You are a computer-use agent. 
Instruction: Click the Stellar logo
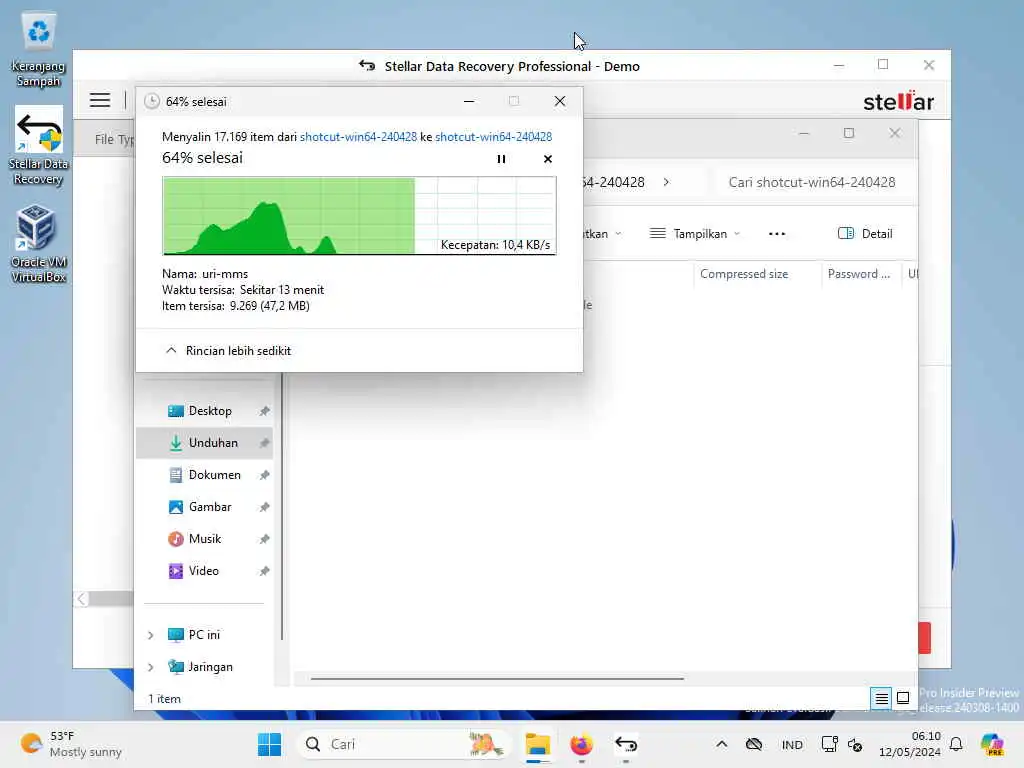click(x=899, y=101)
